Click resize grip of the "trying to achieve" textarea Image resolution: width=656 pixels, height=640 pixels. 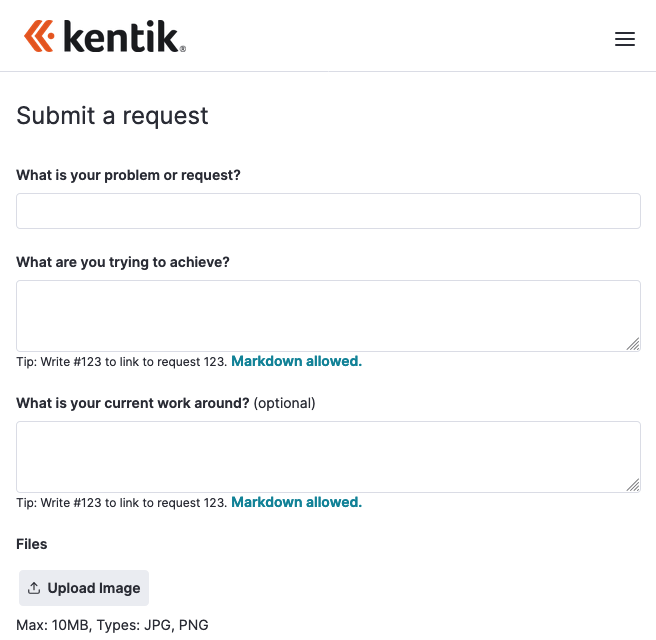tap(633, 344)
